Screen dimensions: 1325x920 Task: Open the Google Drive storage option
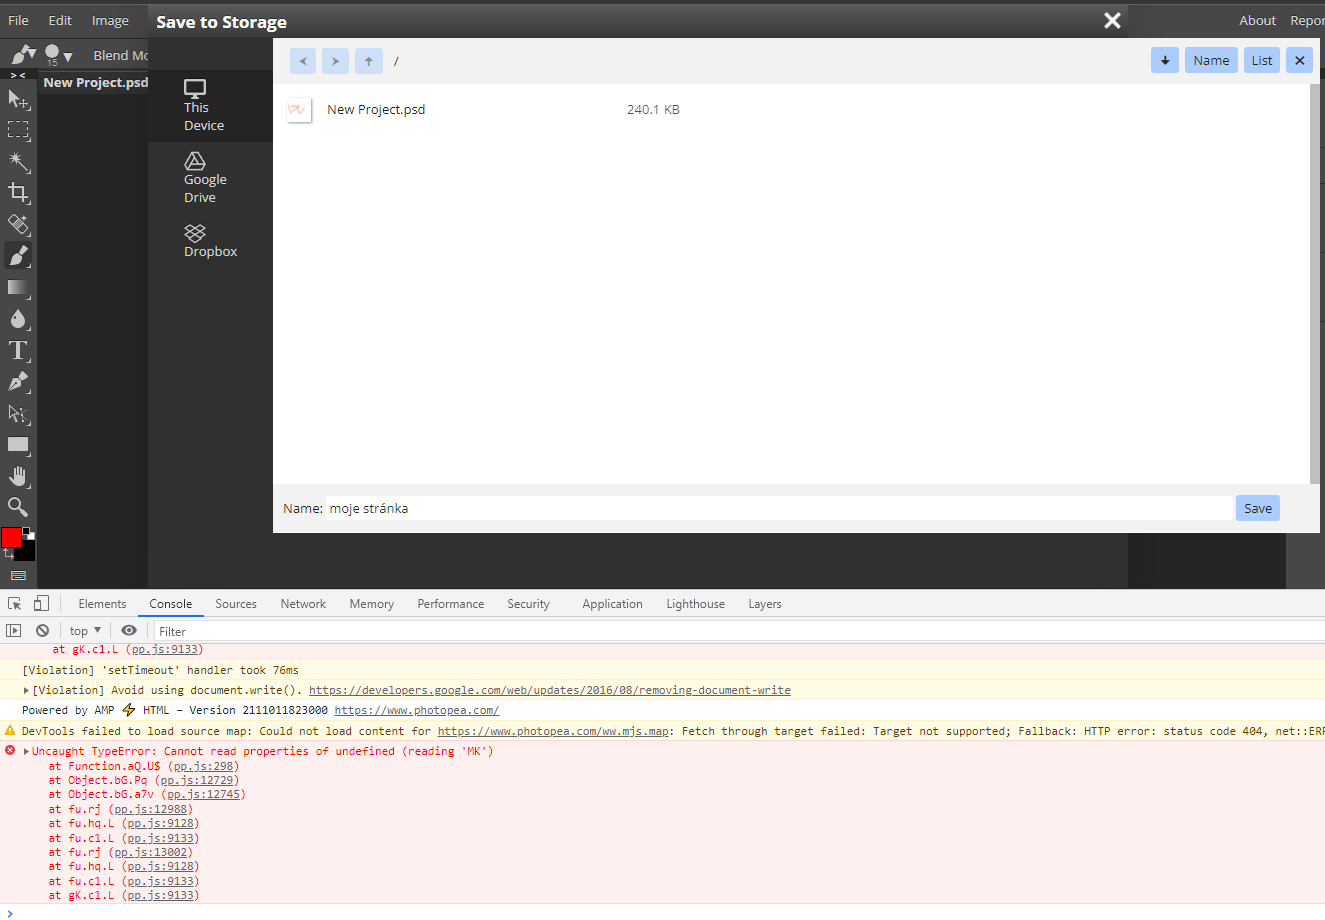205,178
